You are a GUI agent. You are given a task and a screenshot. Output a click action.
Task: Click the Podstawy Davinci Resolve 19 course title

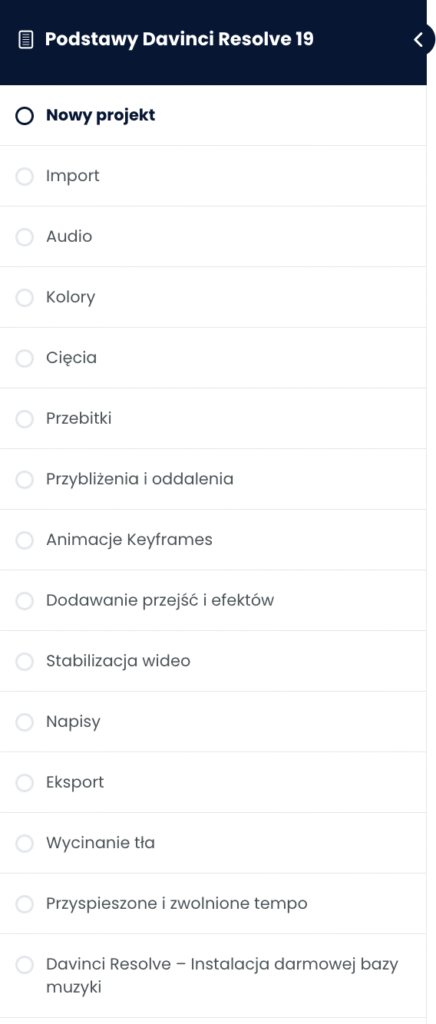[179, 40]
